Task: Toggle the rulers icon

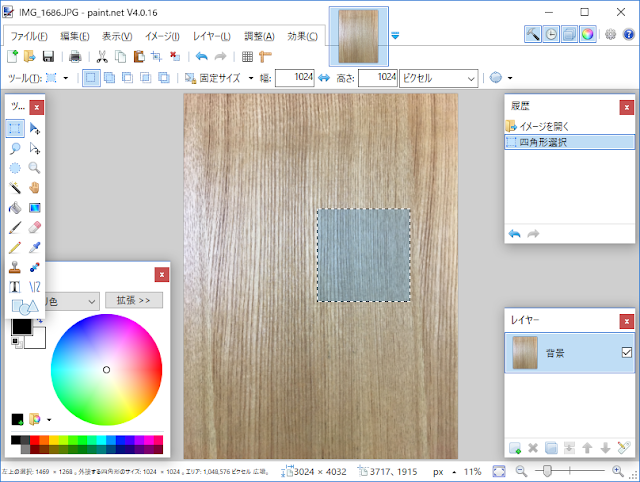Action: tap(265, 56)
